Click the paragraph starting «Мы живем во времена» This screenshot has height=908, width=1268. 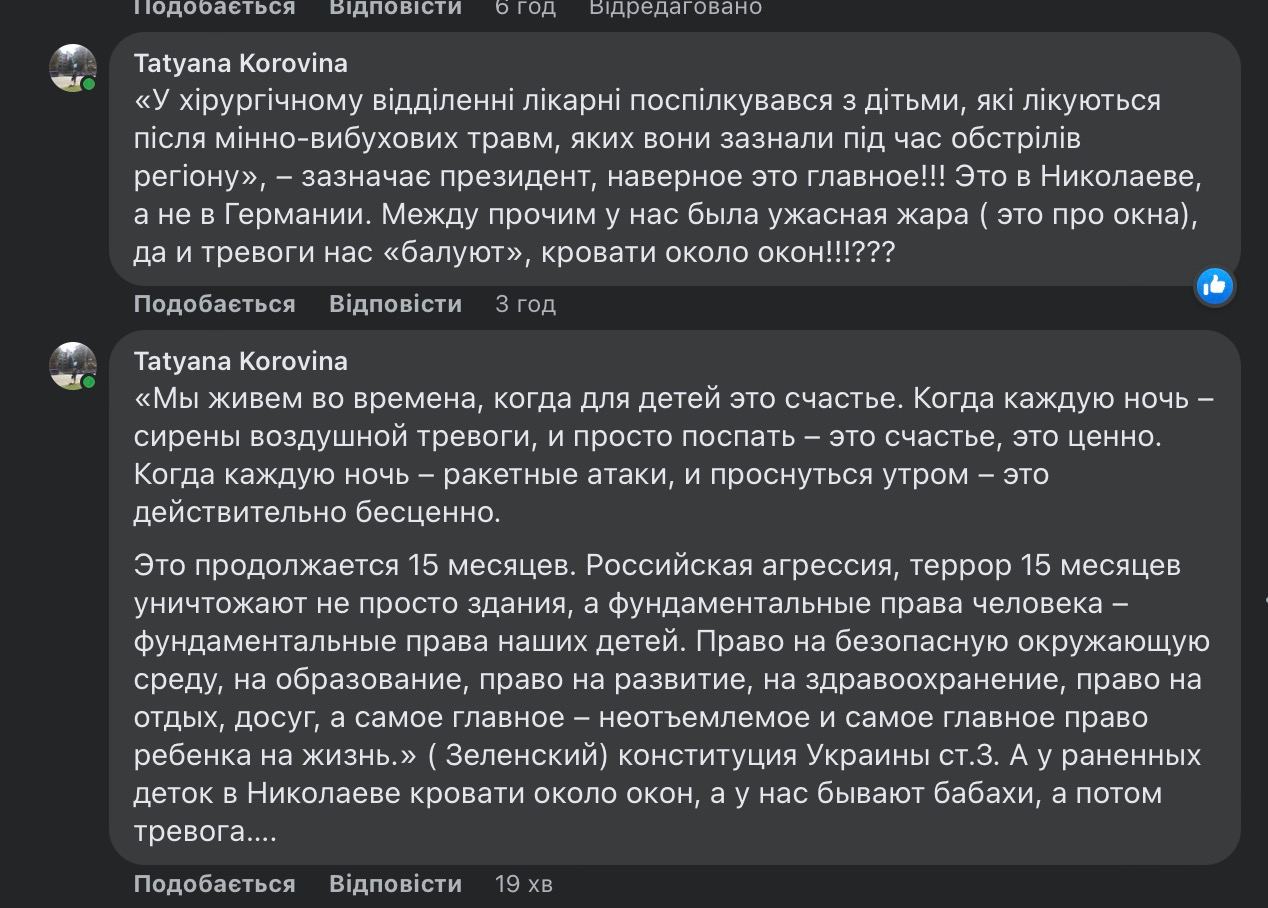click(x=674, y=455)
